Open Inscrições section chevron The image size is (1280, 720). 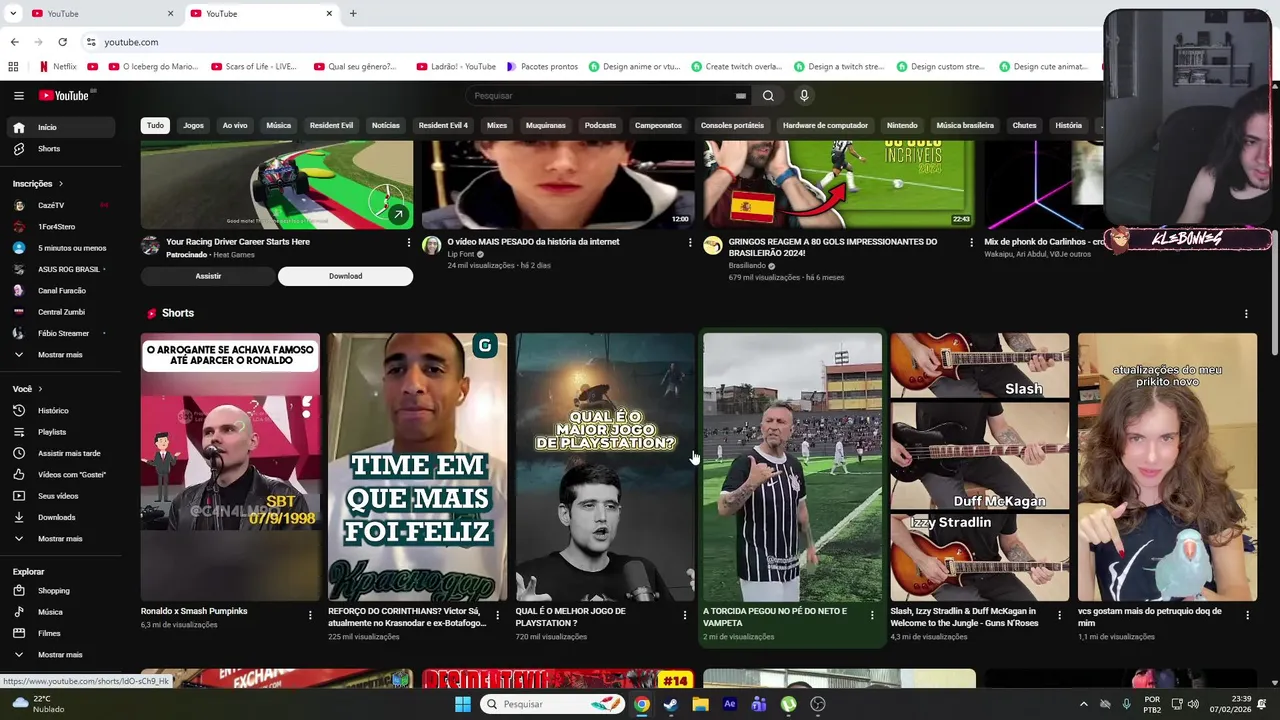coord(61,184)
